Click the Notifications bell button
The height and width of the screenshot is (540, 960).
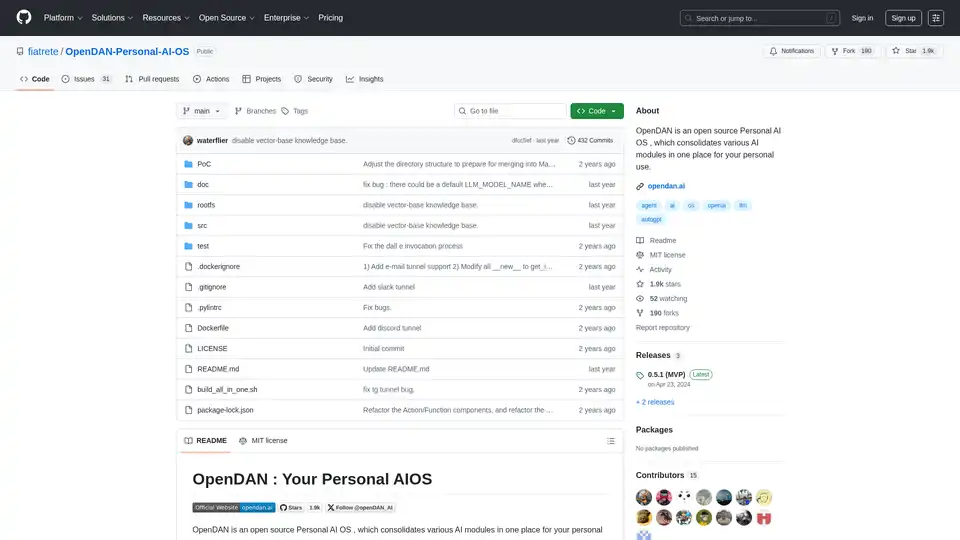click(790, 51)
